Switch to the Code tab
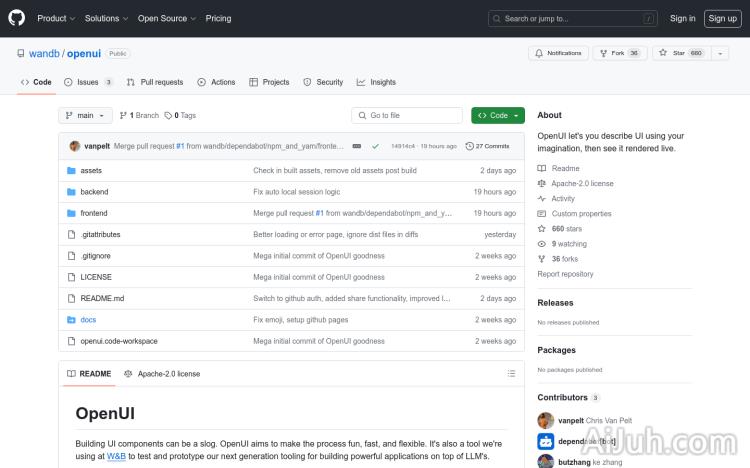This screenshot has width=750, height=468. (36, 82)
